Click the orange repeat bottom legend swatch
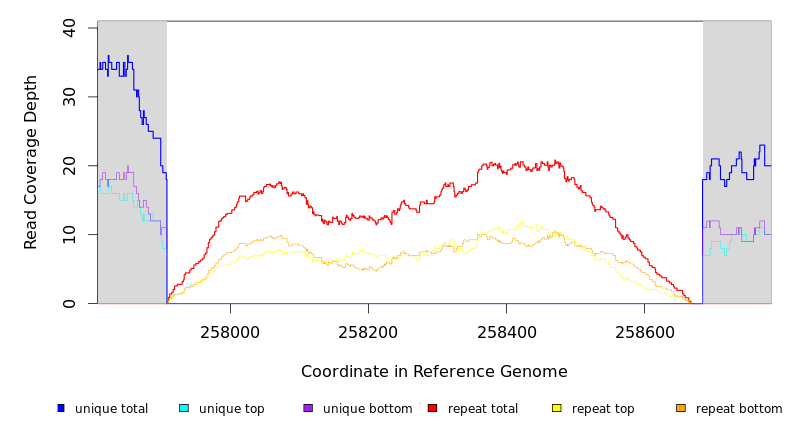The image size is (792, 432). click(x=681, y=408)
